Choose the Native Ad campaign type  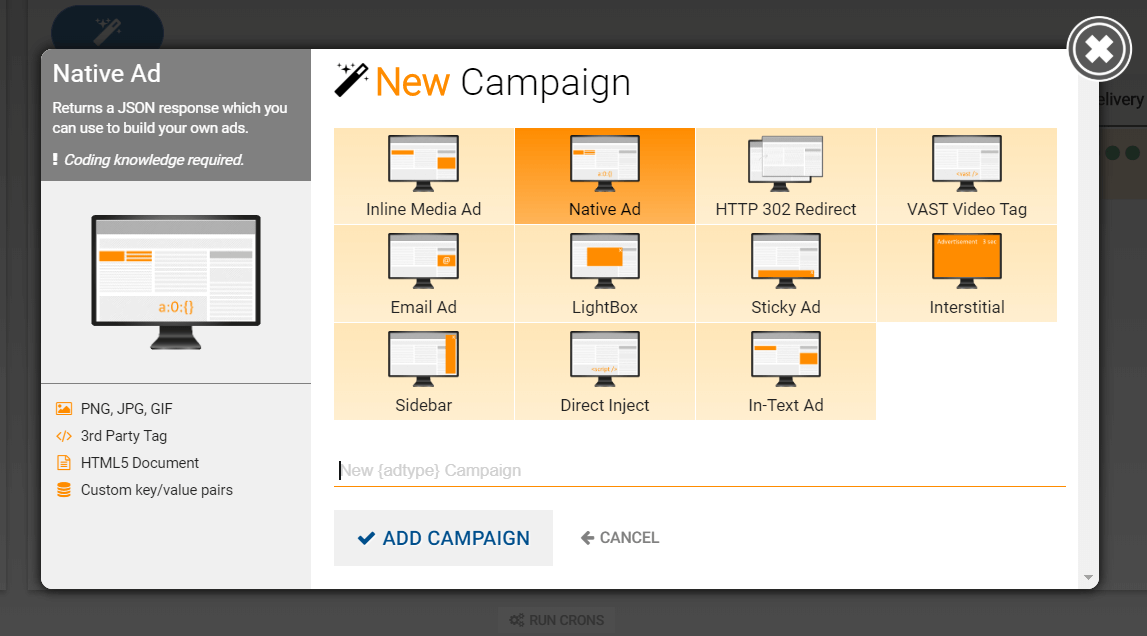click(x=604, y=175)
